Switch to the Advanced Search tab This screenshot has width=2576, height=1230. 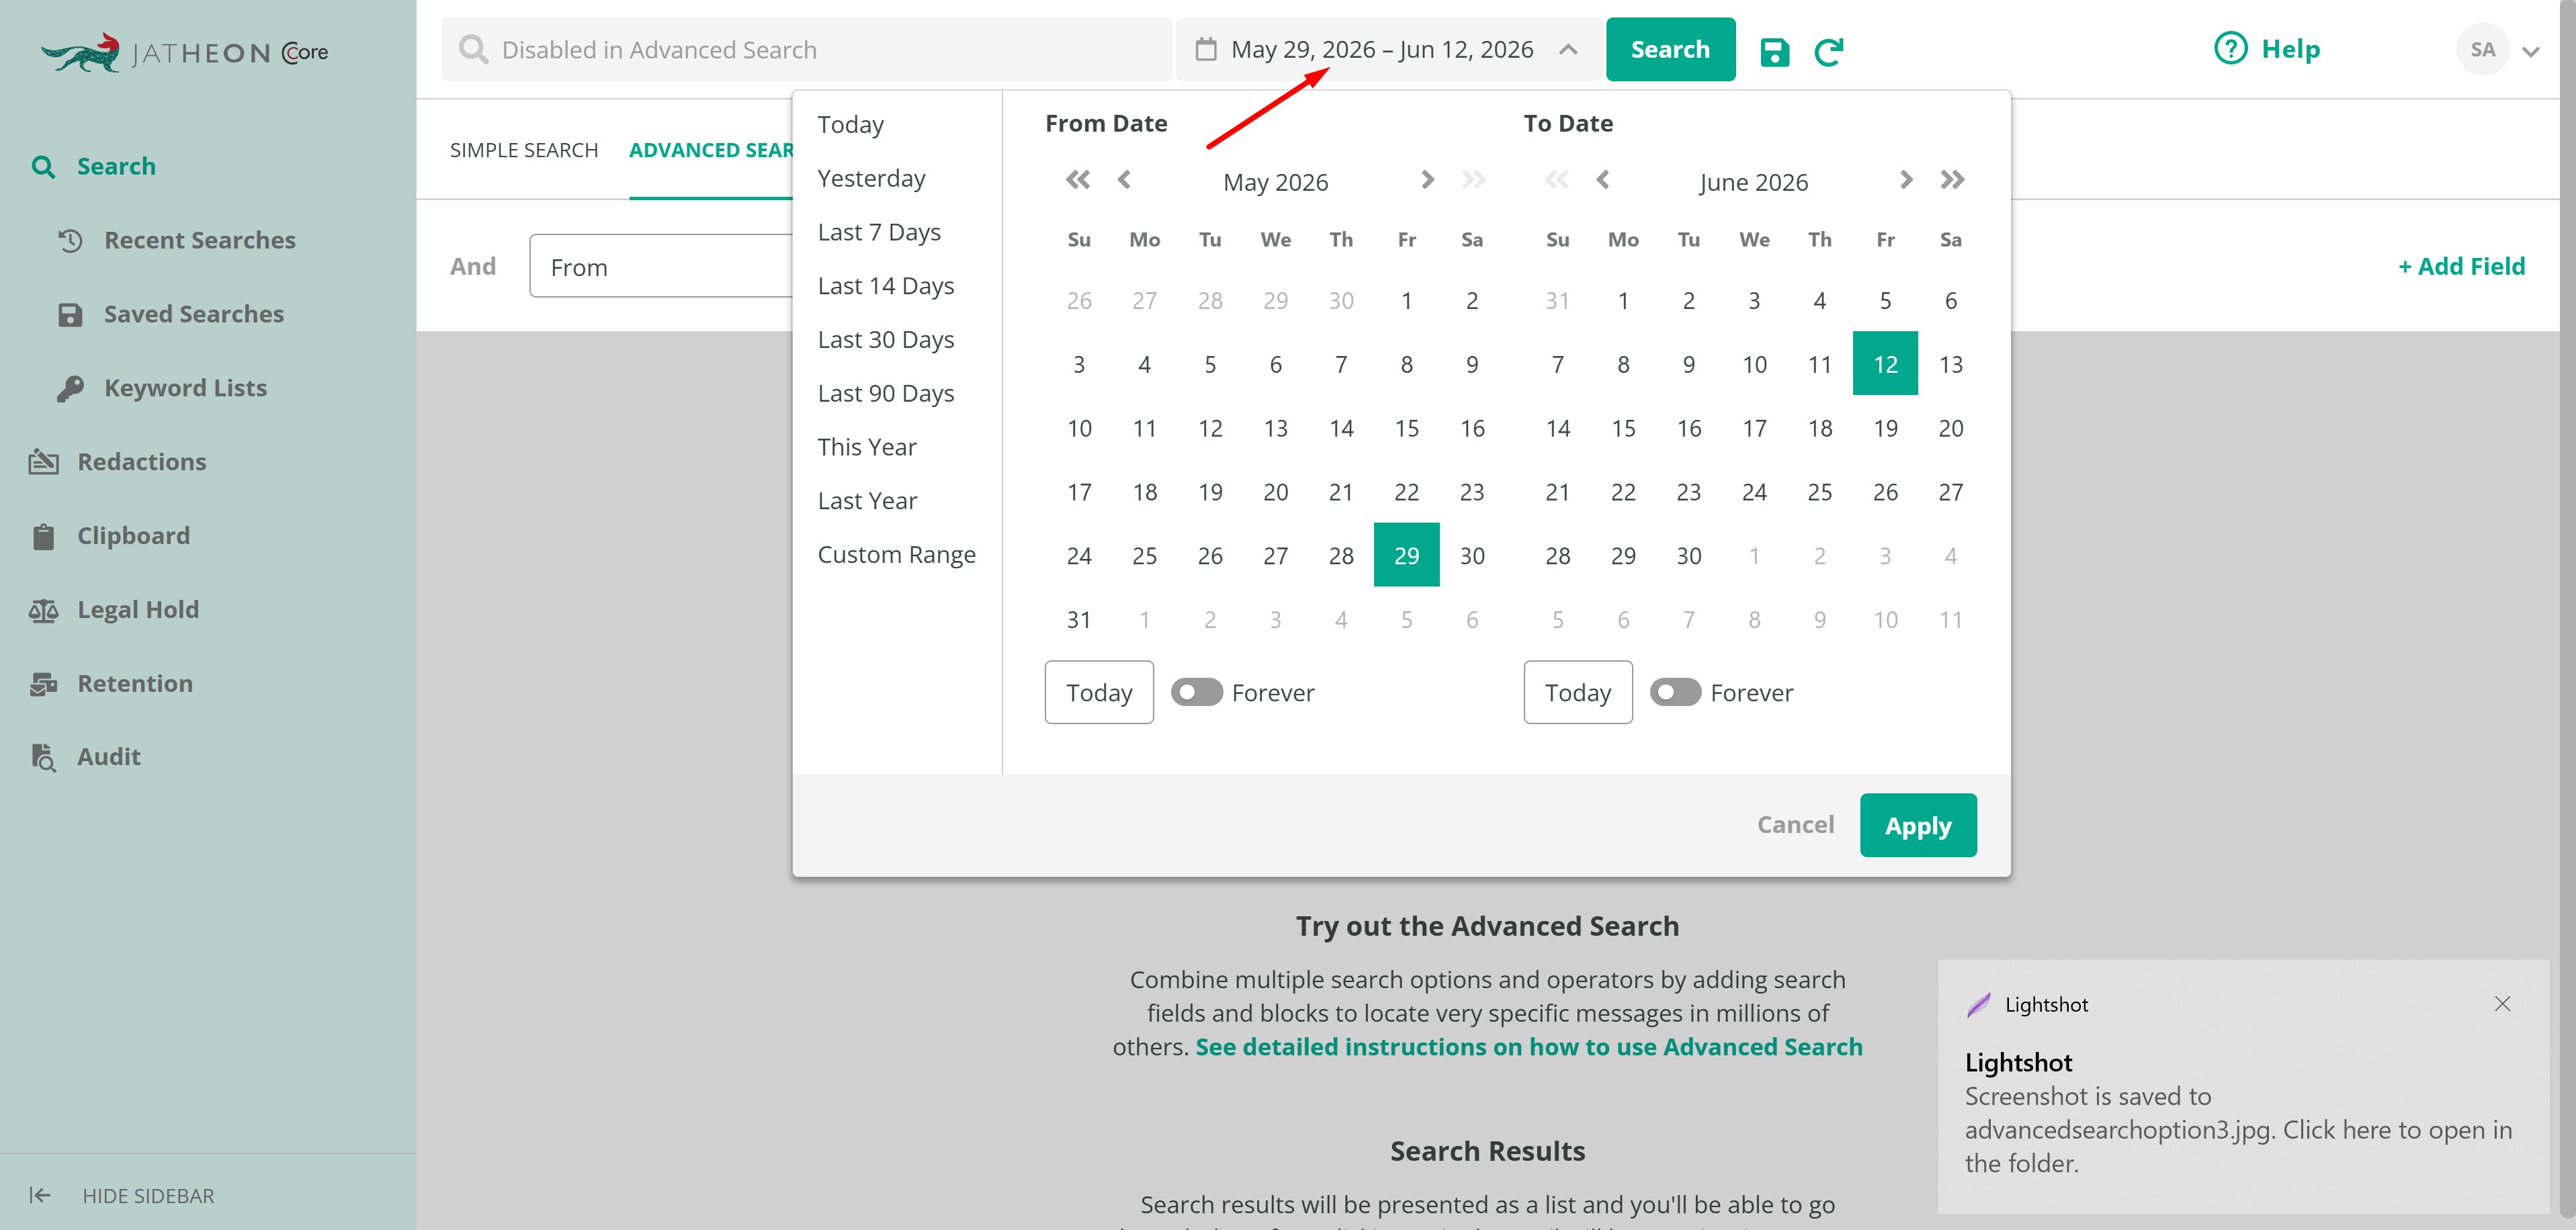pyautogui.click(x=711, y=150)
